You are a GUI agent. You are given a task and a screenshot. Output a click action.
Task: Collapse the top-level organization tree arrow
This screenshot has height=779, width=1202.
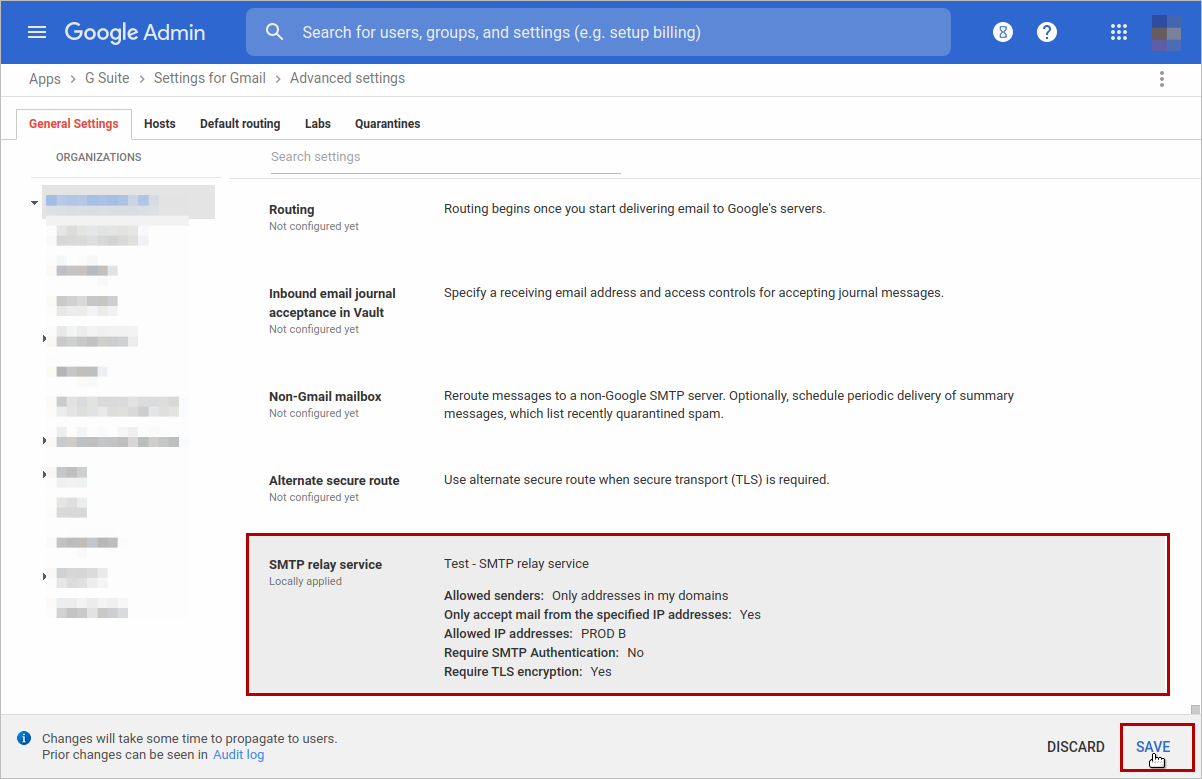(34, 203)
